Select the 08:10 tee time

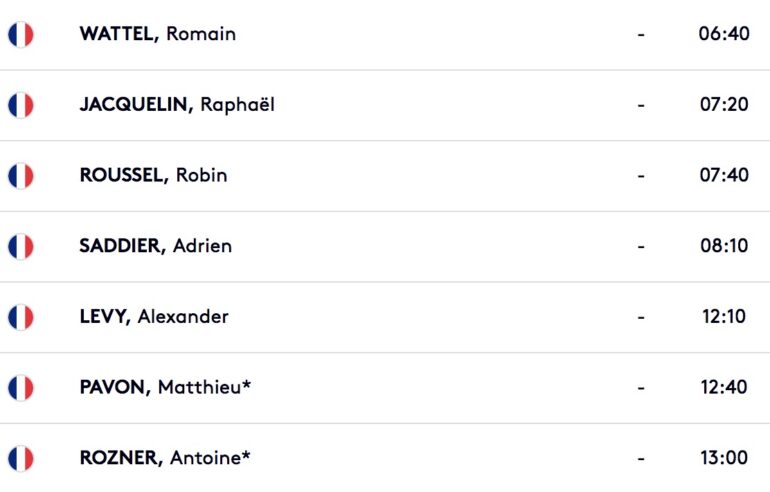pyautogui.click(x=723, y=246)
